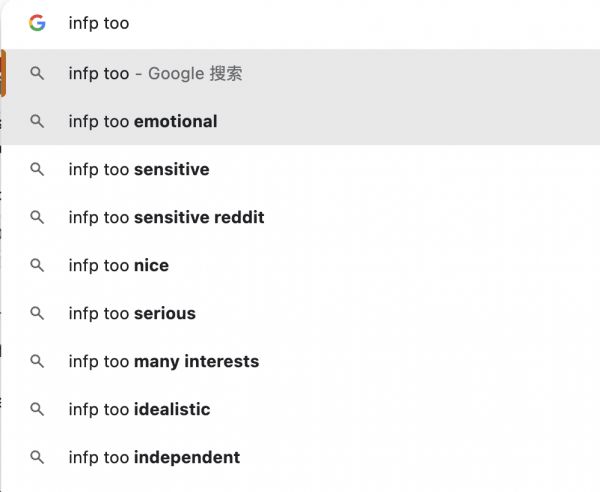The height and width of the screenshot is (492, 600).
Task: Click search icon beside "infp too many interests"
Action: (x=37, y=361)
